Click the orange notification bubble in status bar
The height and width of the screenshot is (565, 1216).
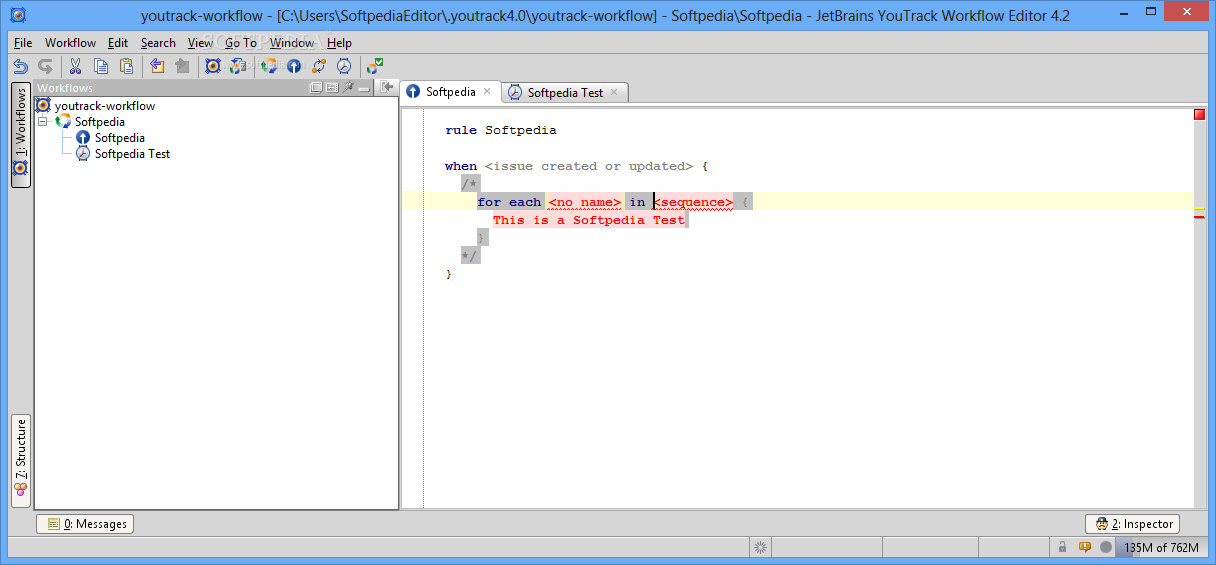(x=1084, y=547)
